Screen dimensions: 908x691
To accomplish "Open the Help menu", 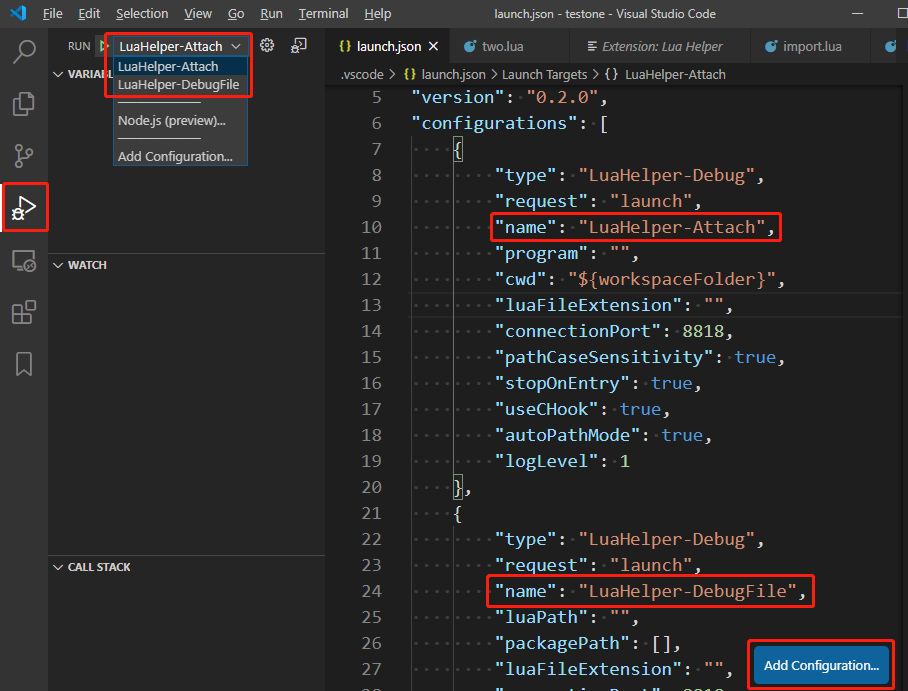I will click(x=378, y=13).
